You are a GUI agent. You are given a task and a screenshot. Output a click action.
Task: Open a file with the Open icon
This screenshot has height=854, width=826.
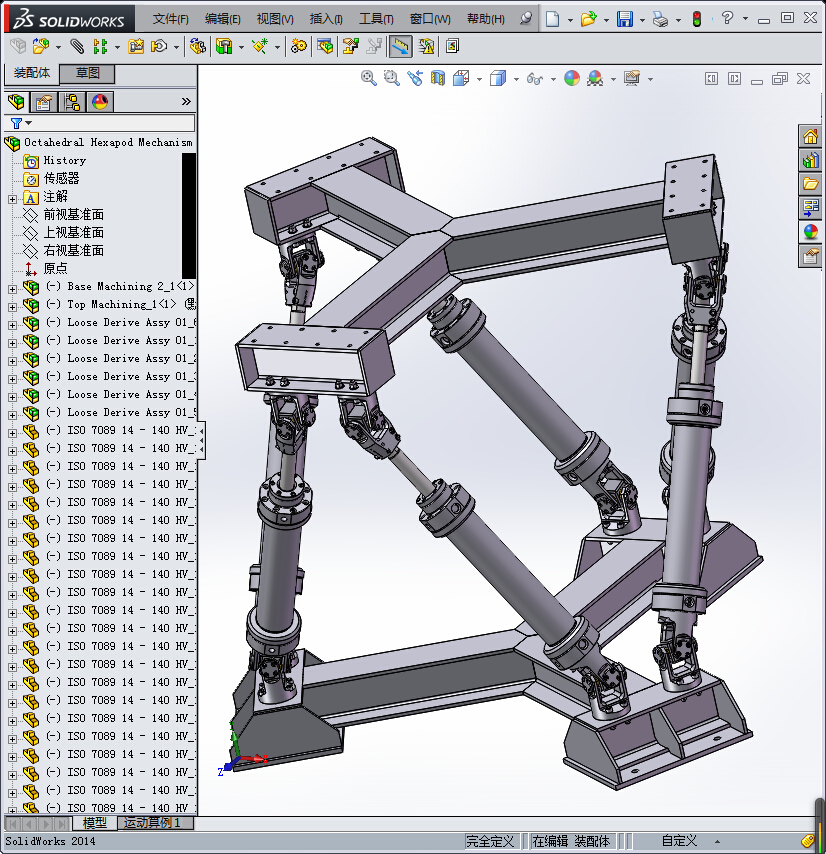(588, 19)
